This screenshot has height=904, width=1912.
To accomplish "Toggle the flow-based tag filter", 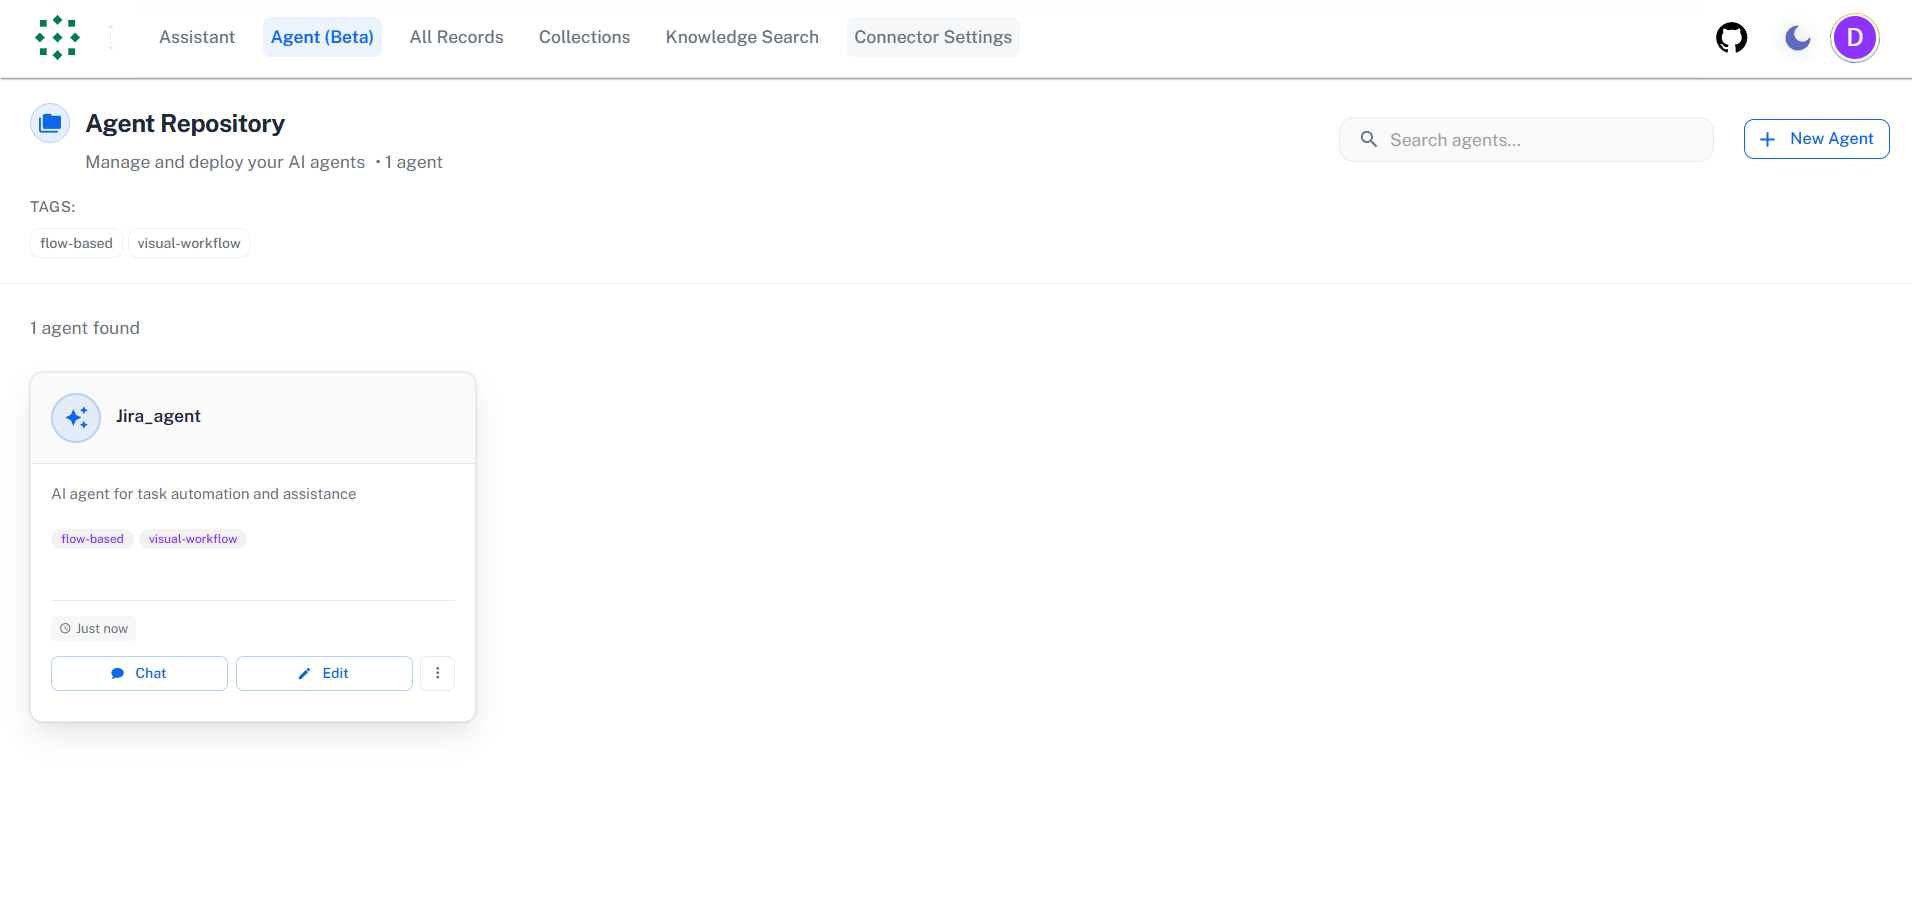I will pos(75,242).
